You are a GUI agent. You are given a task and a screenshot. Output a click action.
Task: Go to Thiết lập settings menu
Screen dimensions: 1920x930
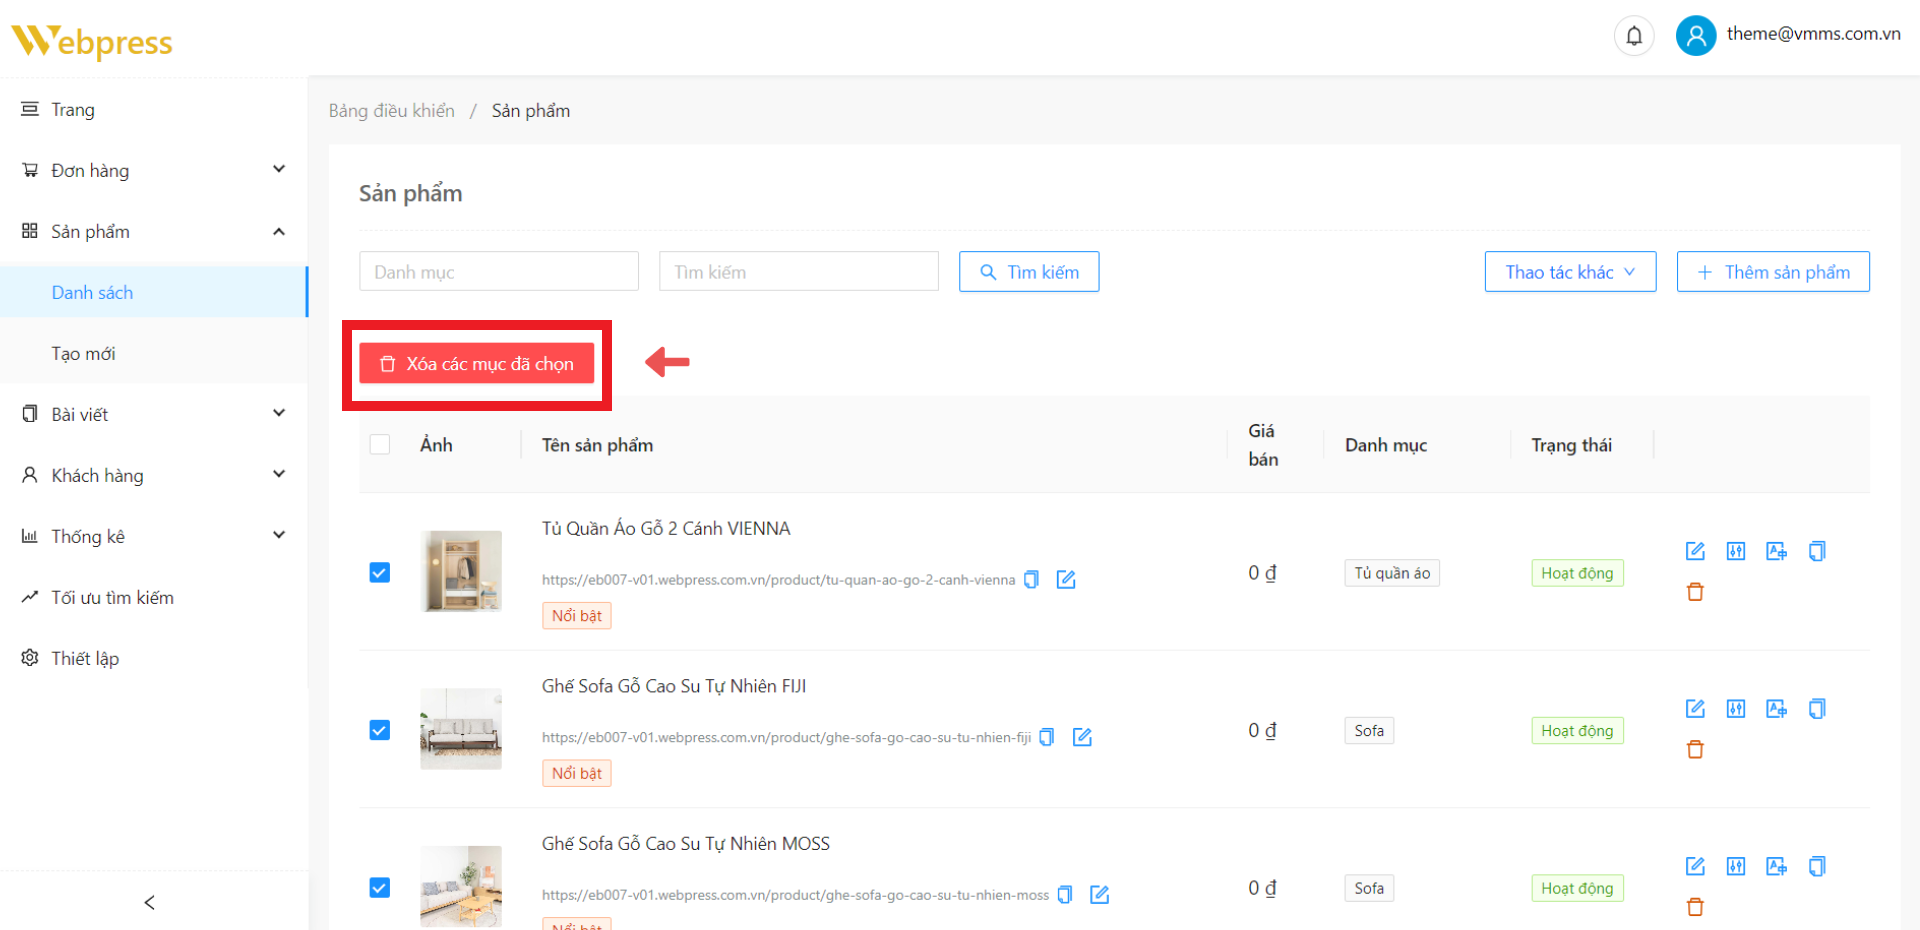[85, 658]
